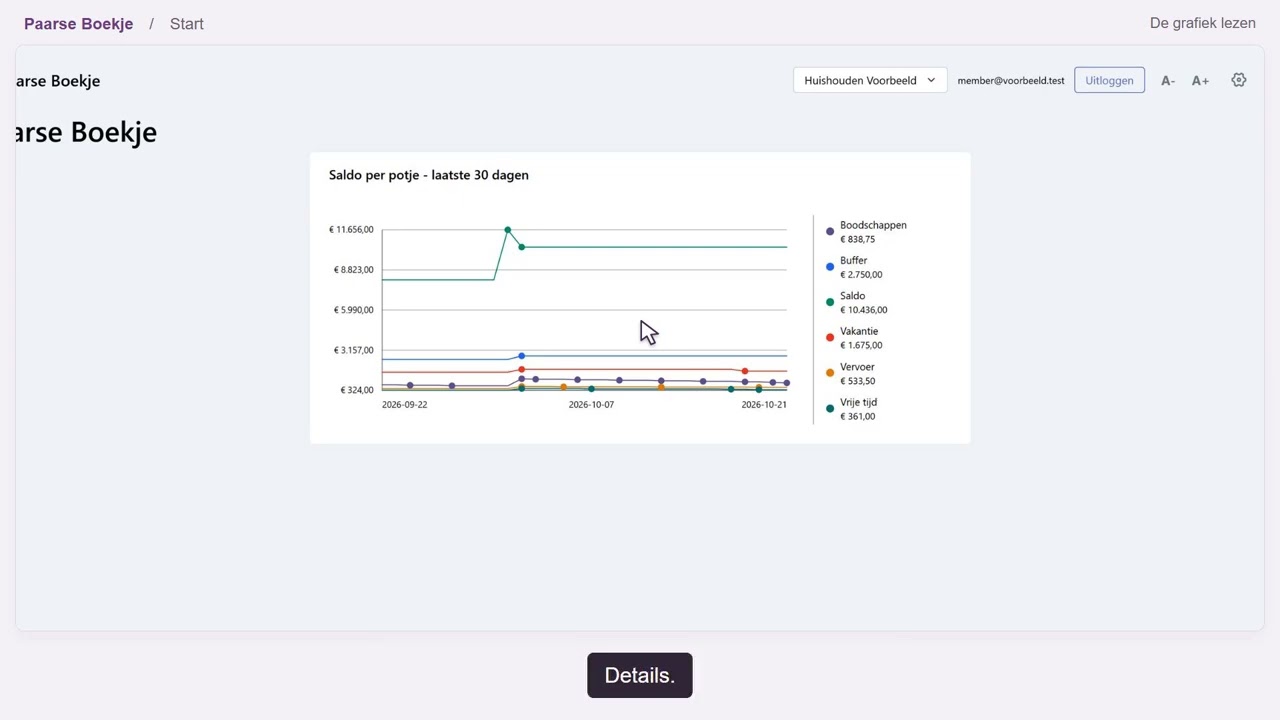Click the chart title 'Saldo per potje - laatste 30 dagen'
The width and height of the screenshot is (1280, 720).
click(429, 175)
